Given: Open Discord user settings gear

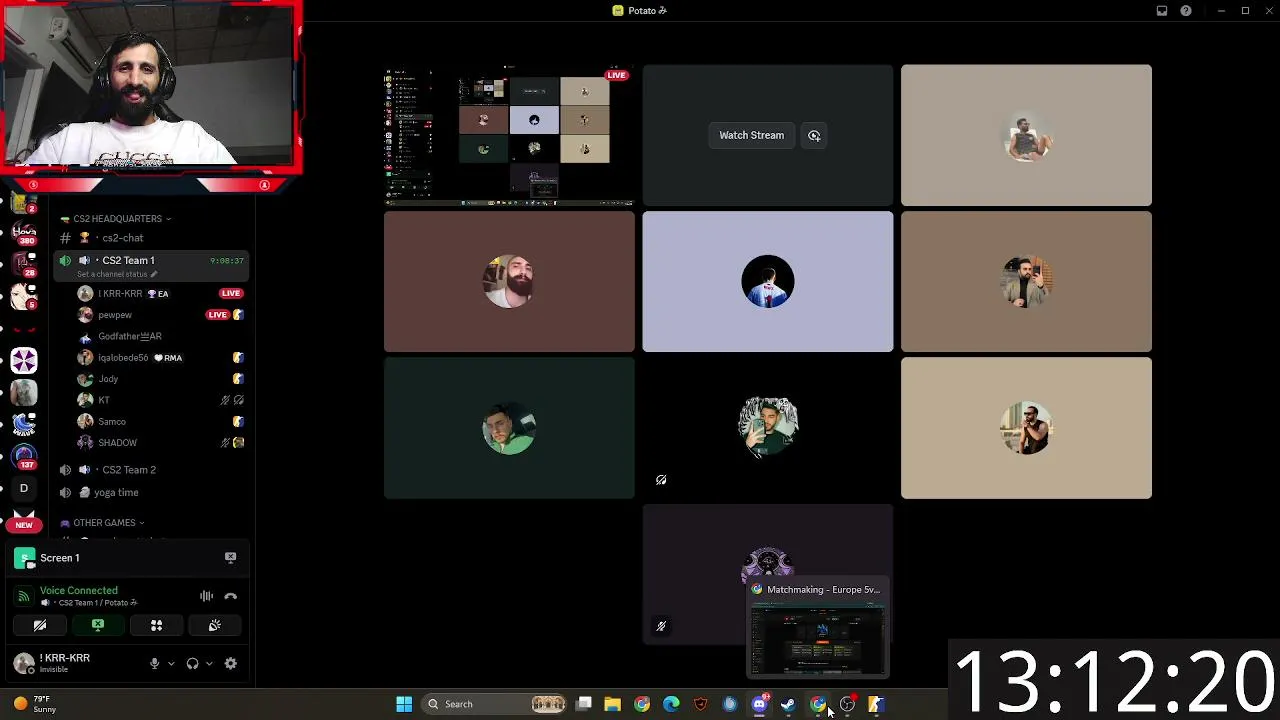Looking at the screenshot, I should point(231,663).
